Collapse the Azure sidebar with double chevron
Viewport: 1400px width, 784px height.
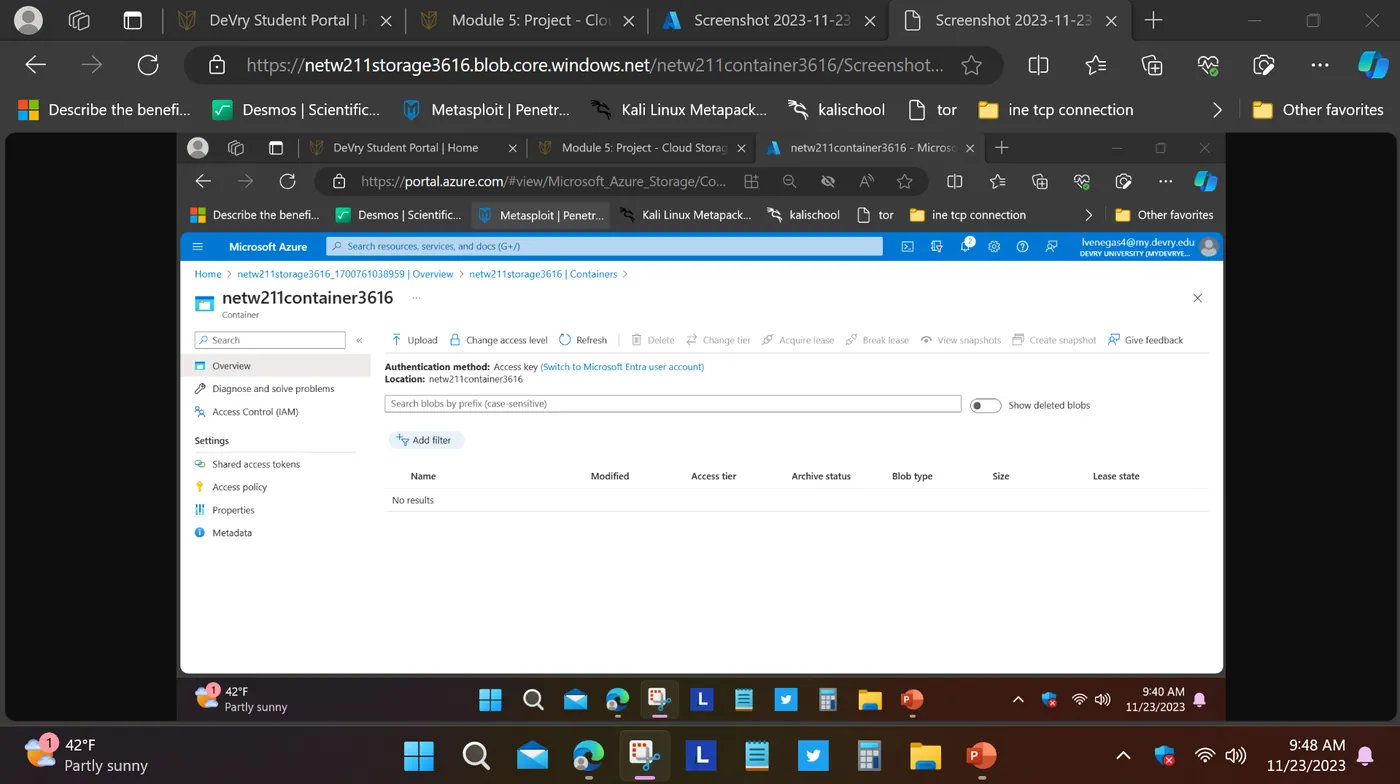tap(359, 340)
